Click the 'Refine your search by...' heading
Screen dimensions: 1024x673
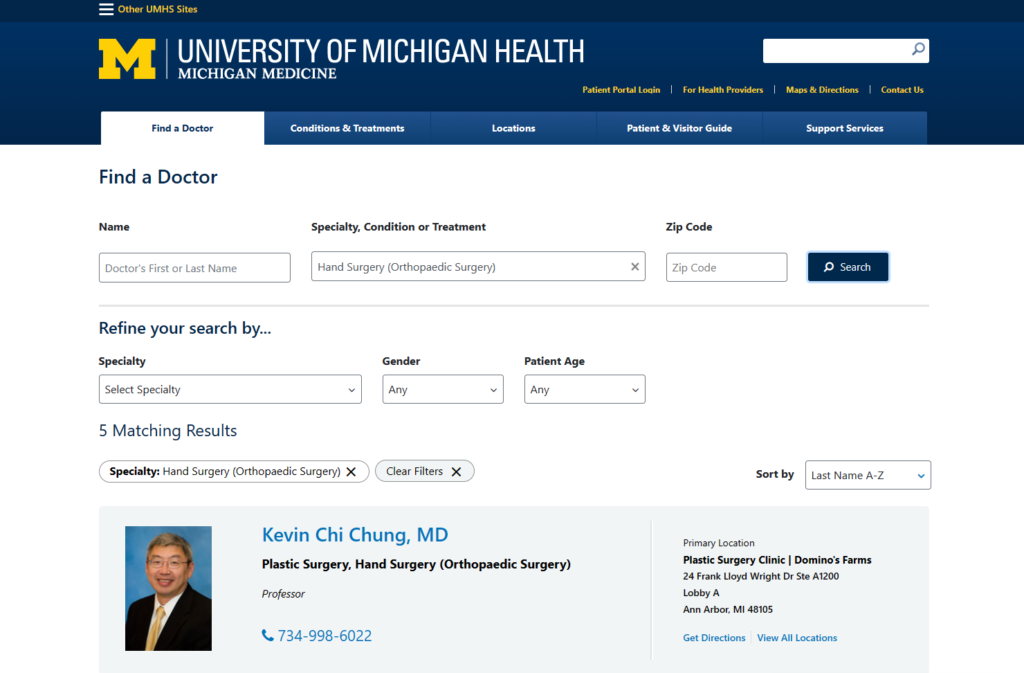click(x=185, y=328)
